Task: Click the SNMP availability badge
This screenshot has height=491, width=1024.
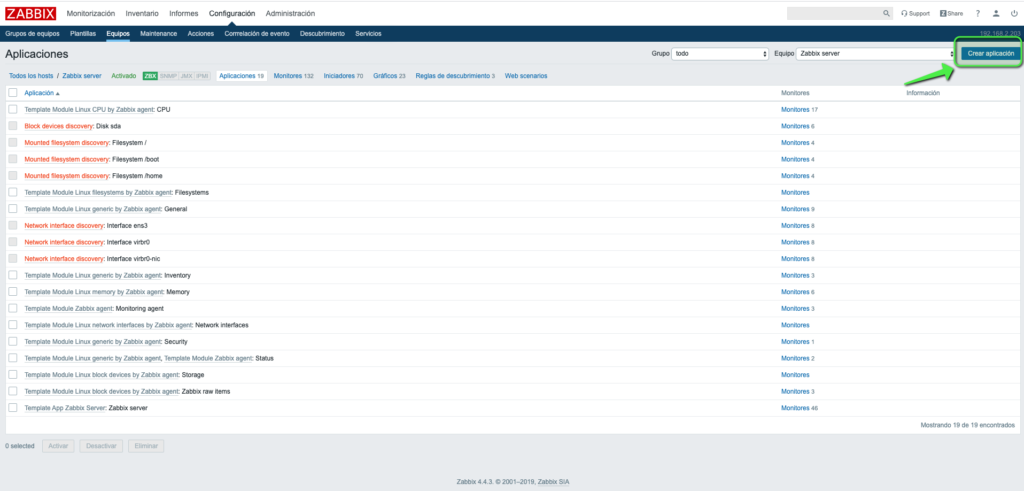Action: 168,76
